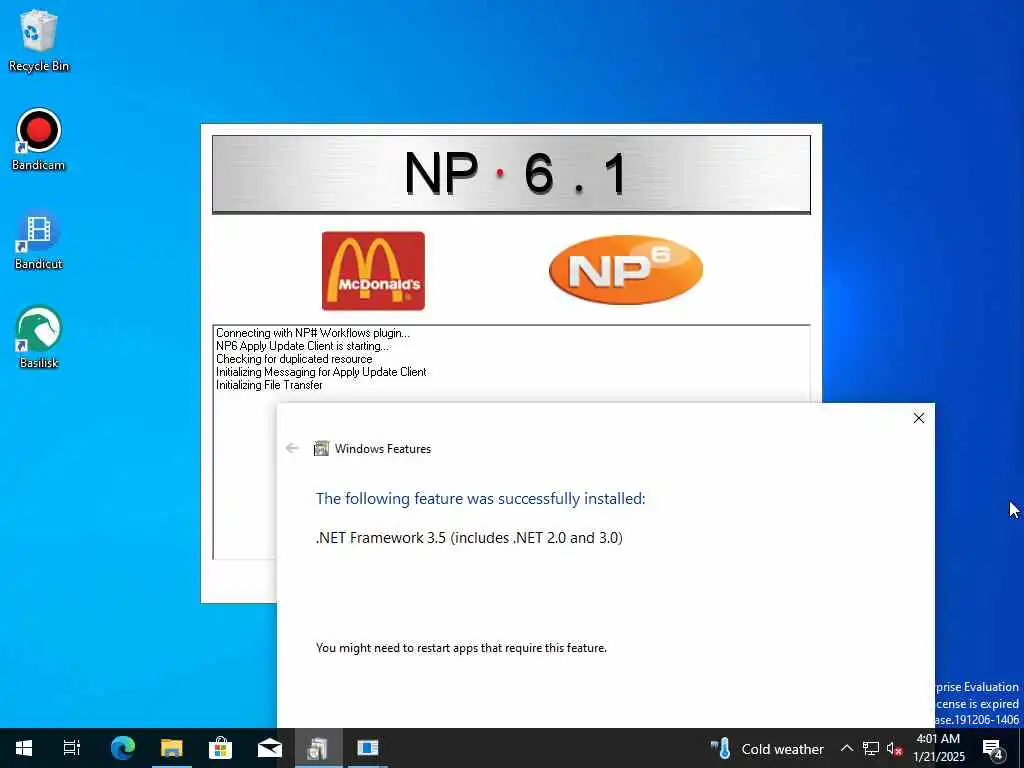
Task: Select 'Checking for duplicated resource' log line
Action: tap(294, 359)
